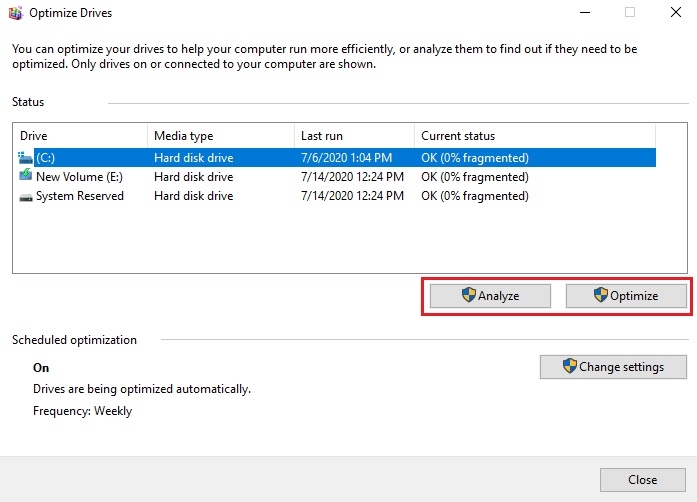Image resolution: width=697 pixels, height=502 pixels.
Task: Select the System Reserved row label
Action: tap(80, 196)
